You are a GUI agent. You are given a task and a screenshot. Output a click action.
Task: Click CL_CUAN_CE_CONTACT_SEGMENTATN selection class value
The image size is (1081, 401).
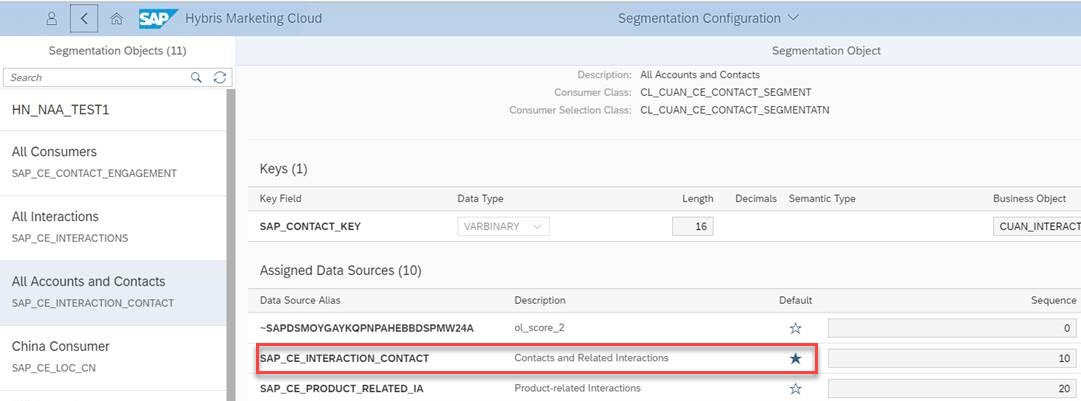(735, 110)
